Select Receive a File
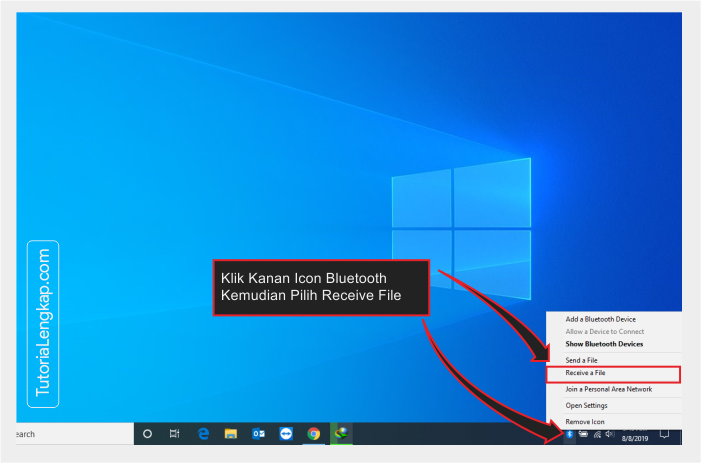This screenshot has height=463, width=701. [613, 375]
